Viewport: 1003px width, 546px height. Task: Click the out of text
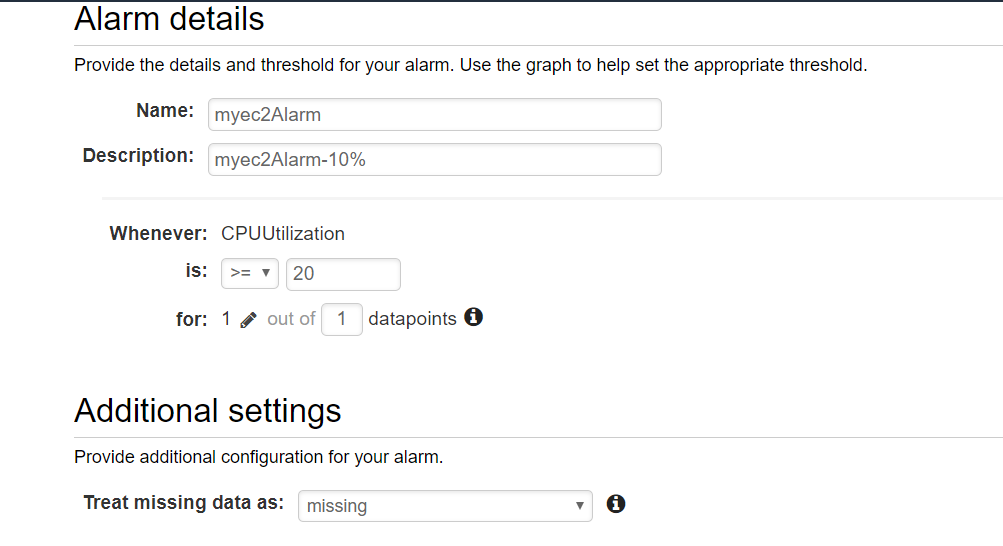[x=291, y=319]
